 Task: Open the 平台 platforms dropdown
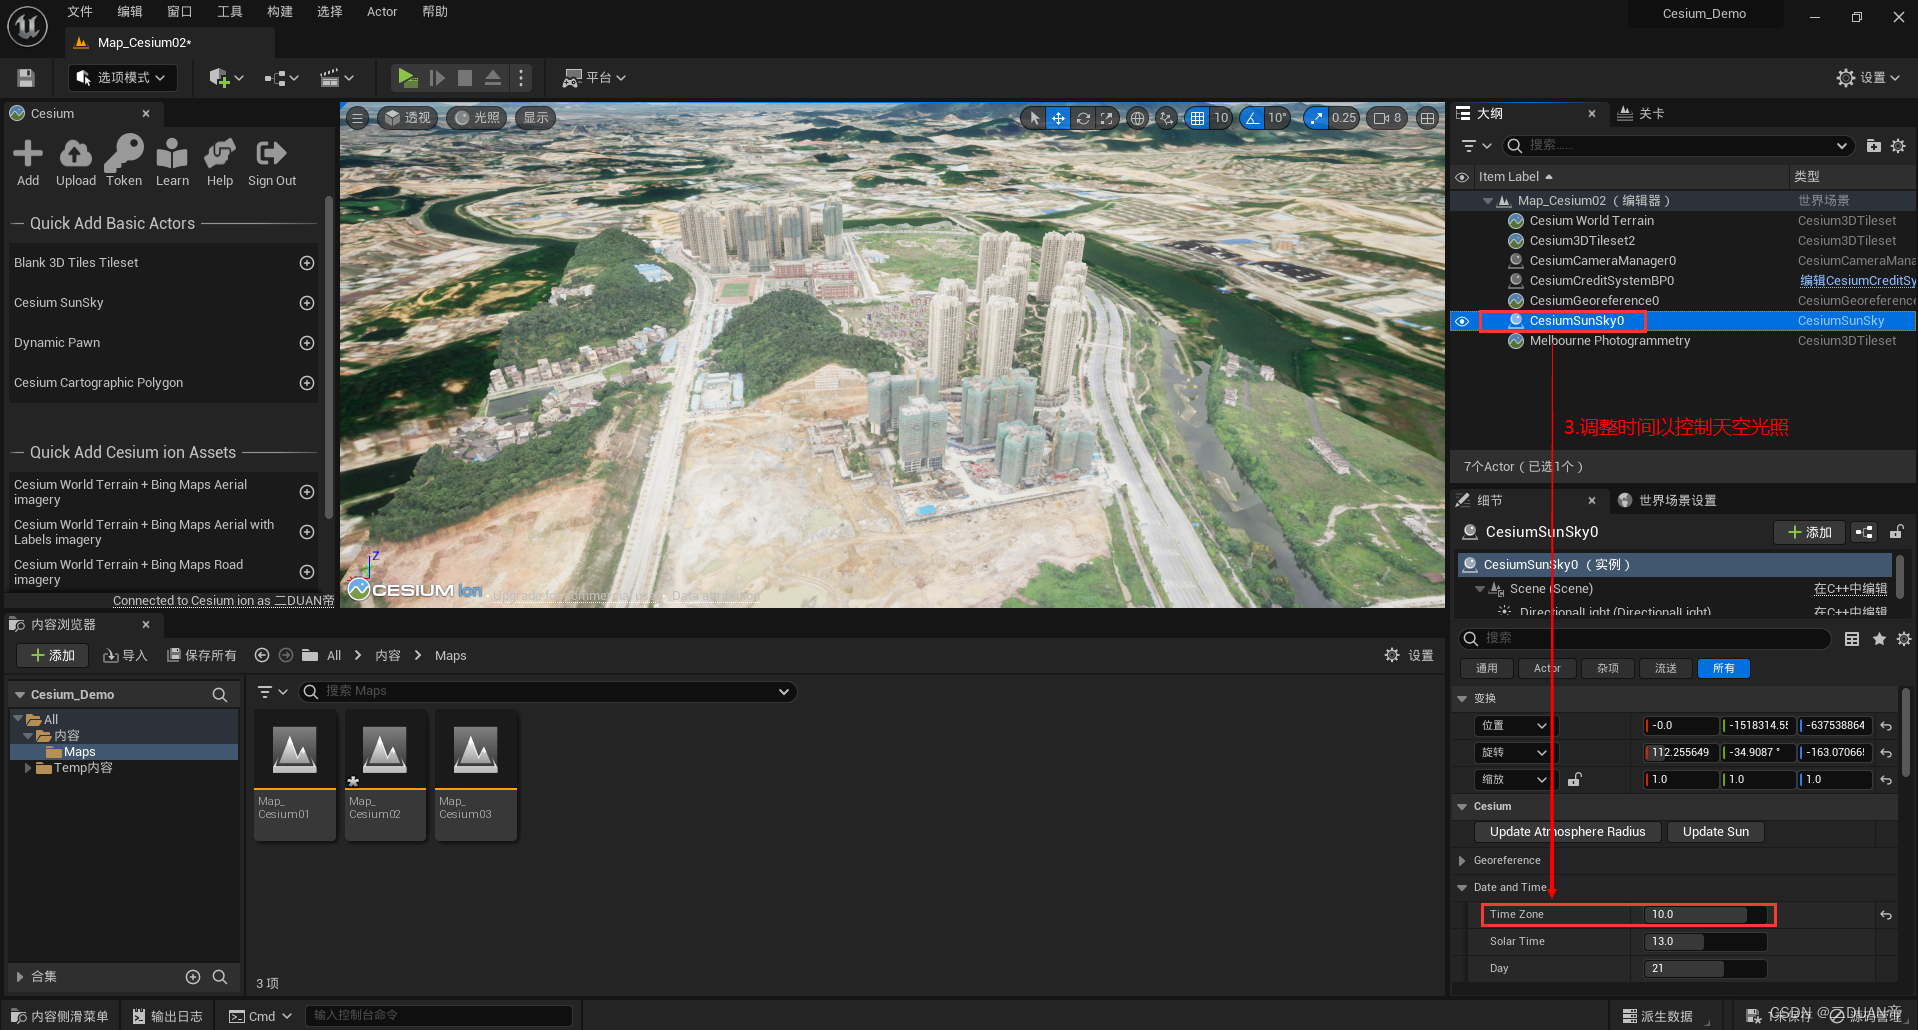[595, 78]
